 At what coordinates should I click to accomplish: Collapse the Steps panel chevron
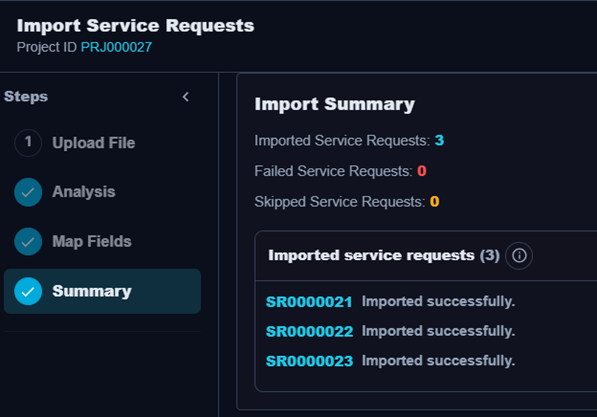click(x=185, y=97)
